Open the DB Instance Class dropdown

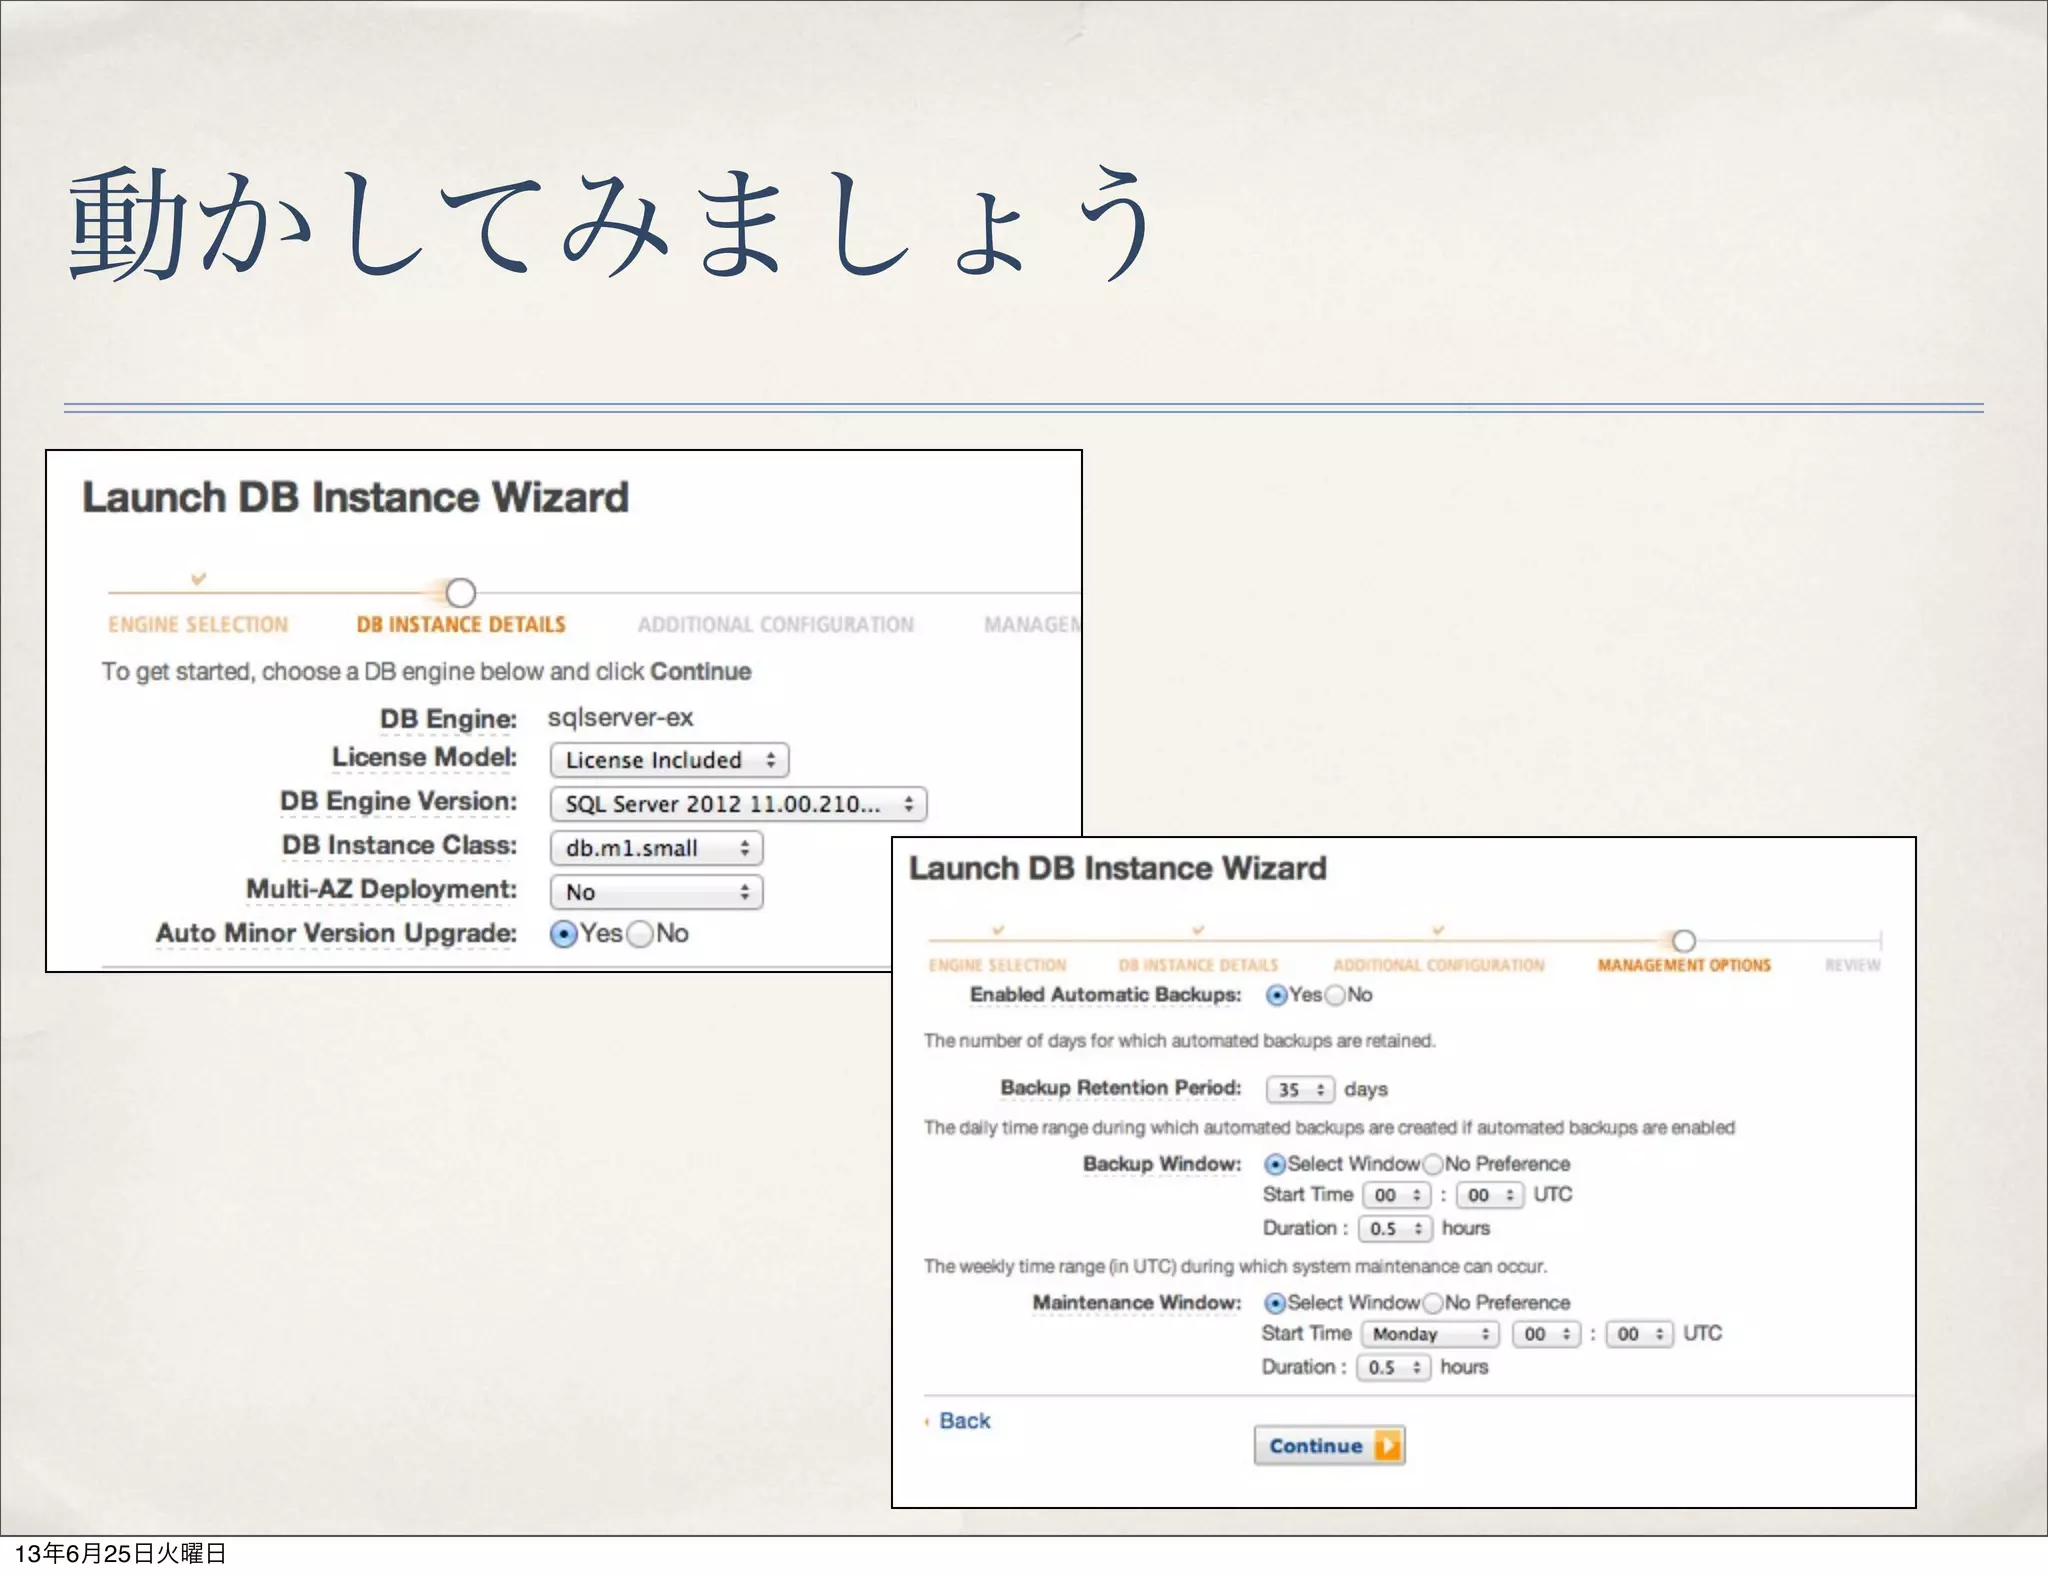click(656, 849)
